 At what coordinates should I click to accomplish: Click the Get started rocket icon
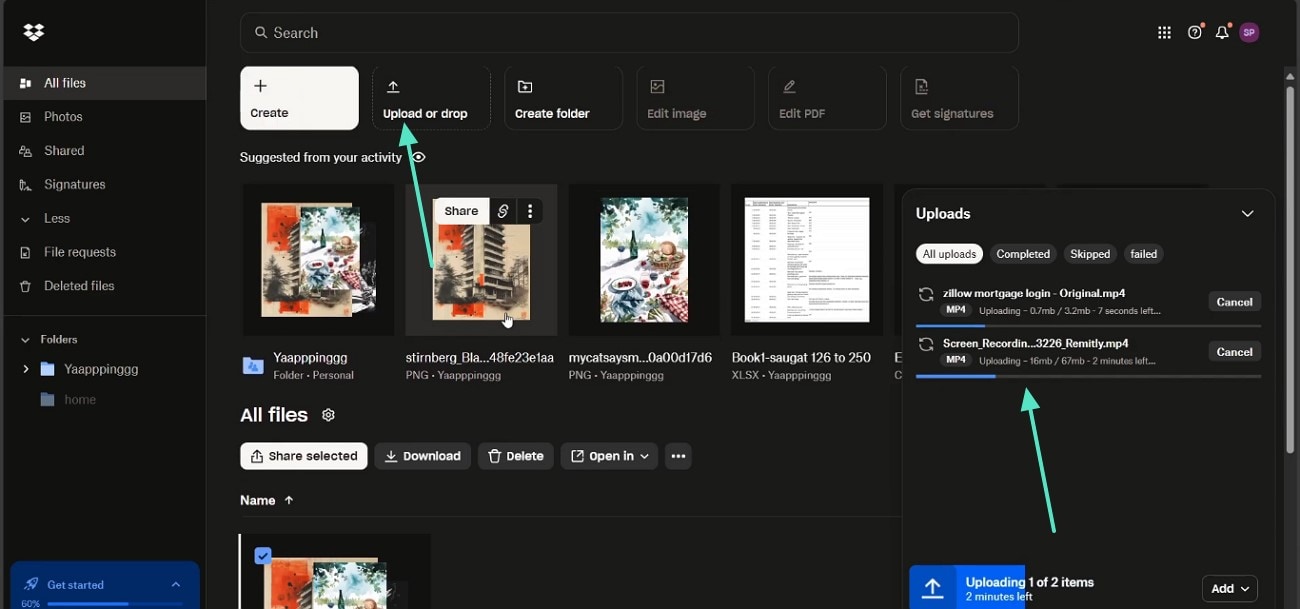point(31,585)
